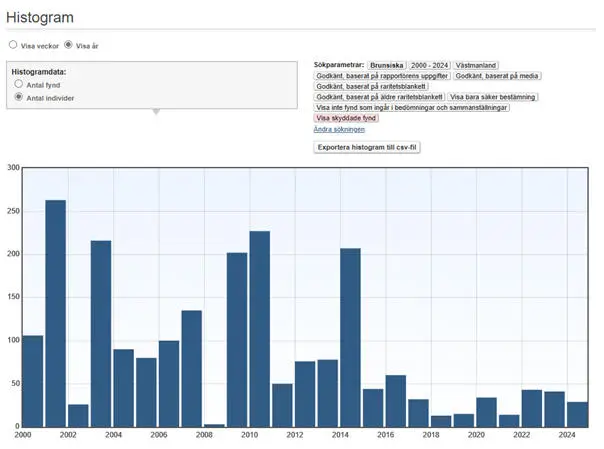Click 'Godkänt, baserat på rapportörens uppgifter' tag

click(382, 76)
